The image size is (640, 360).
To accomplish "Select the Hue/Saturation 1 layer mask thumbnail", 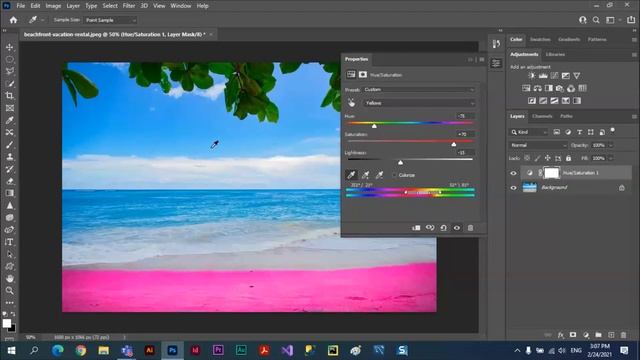I will point(551,173).
